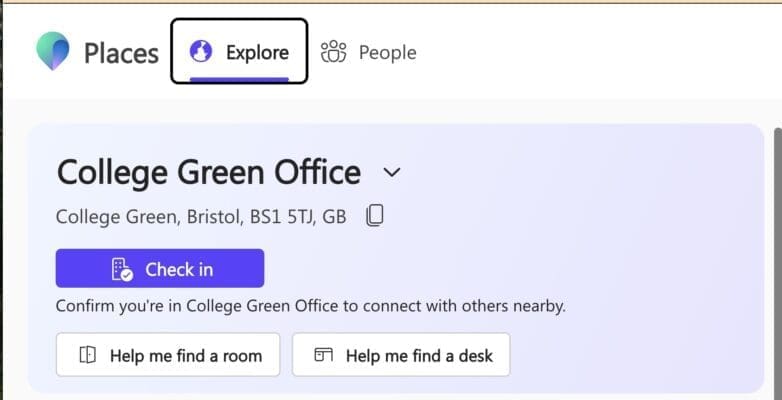This screenshot has width=782, height=400.
Task: Click the vertical scrollbar thumb
Action: pyautogui.click(x=776, y=260)
